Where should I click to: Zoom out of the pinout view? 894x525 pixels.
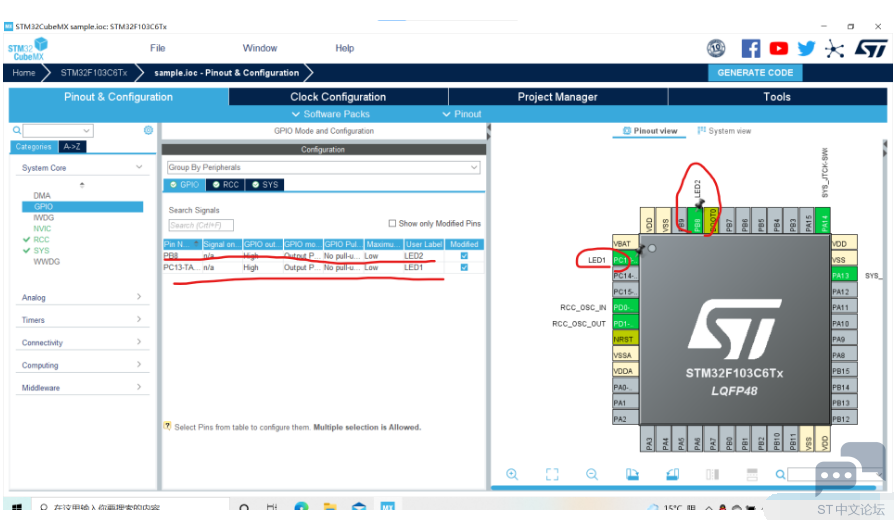[592, 474]
